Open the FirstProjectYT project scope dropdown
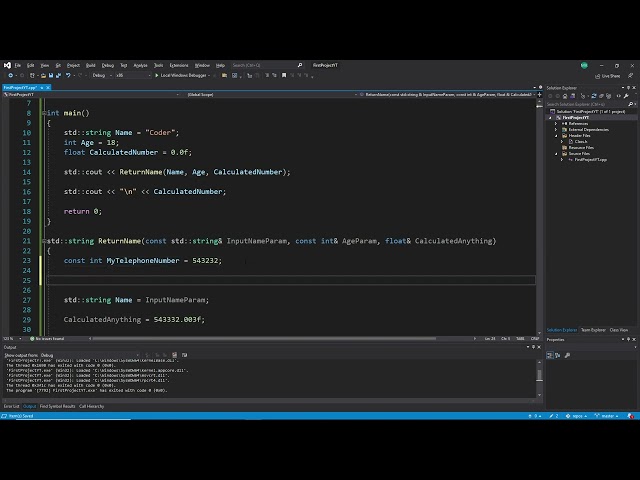 coord(92,94)
